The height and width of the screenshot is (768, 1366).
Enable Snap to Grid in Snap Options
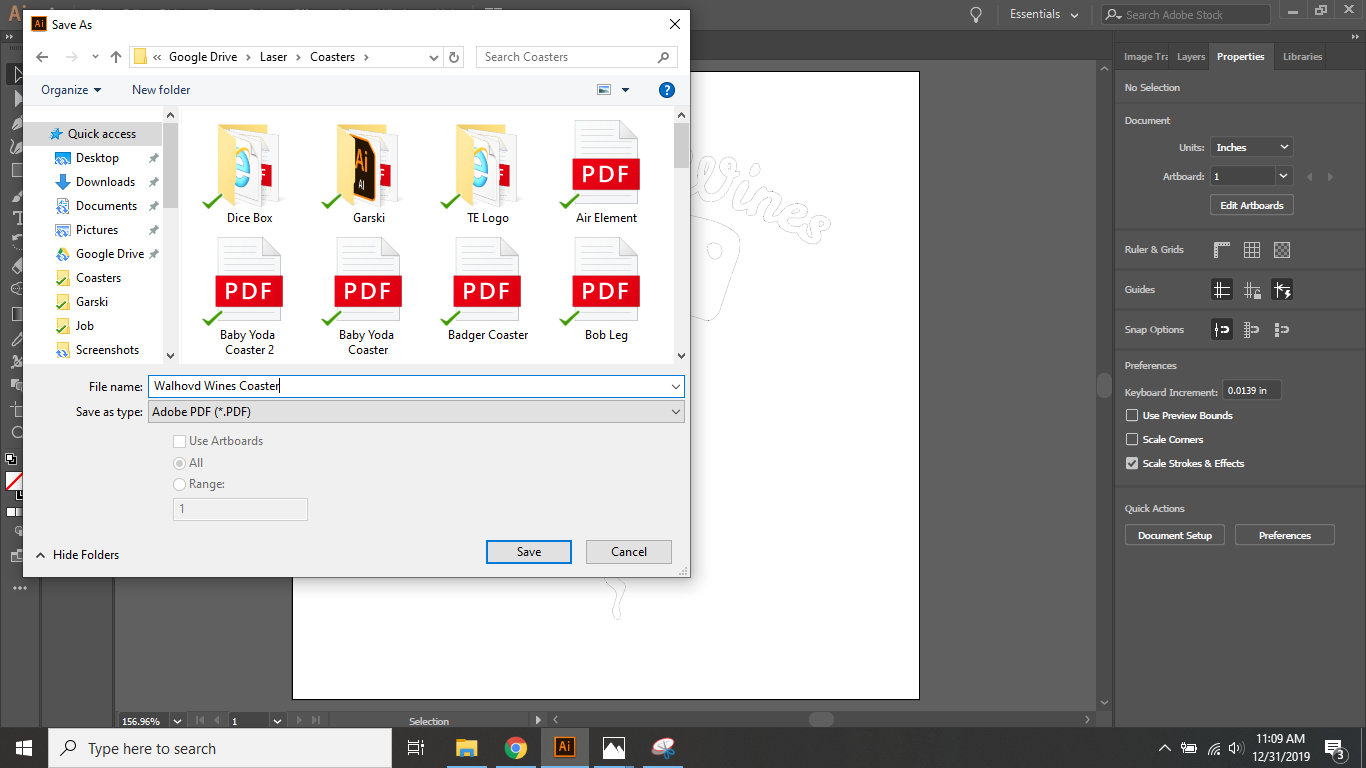coord(1250,329)
